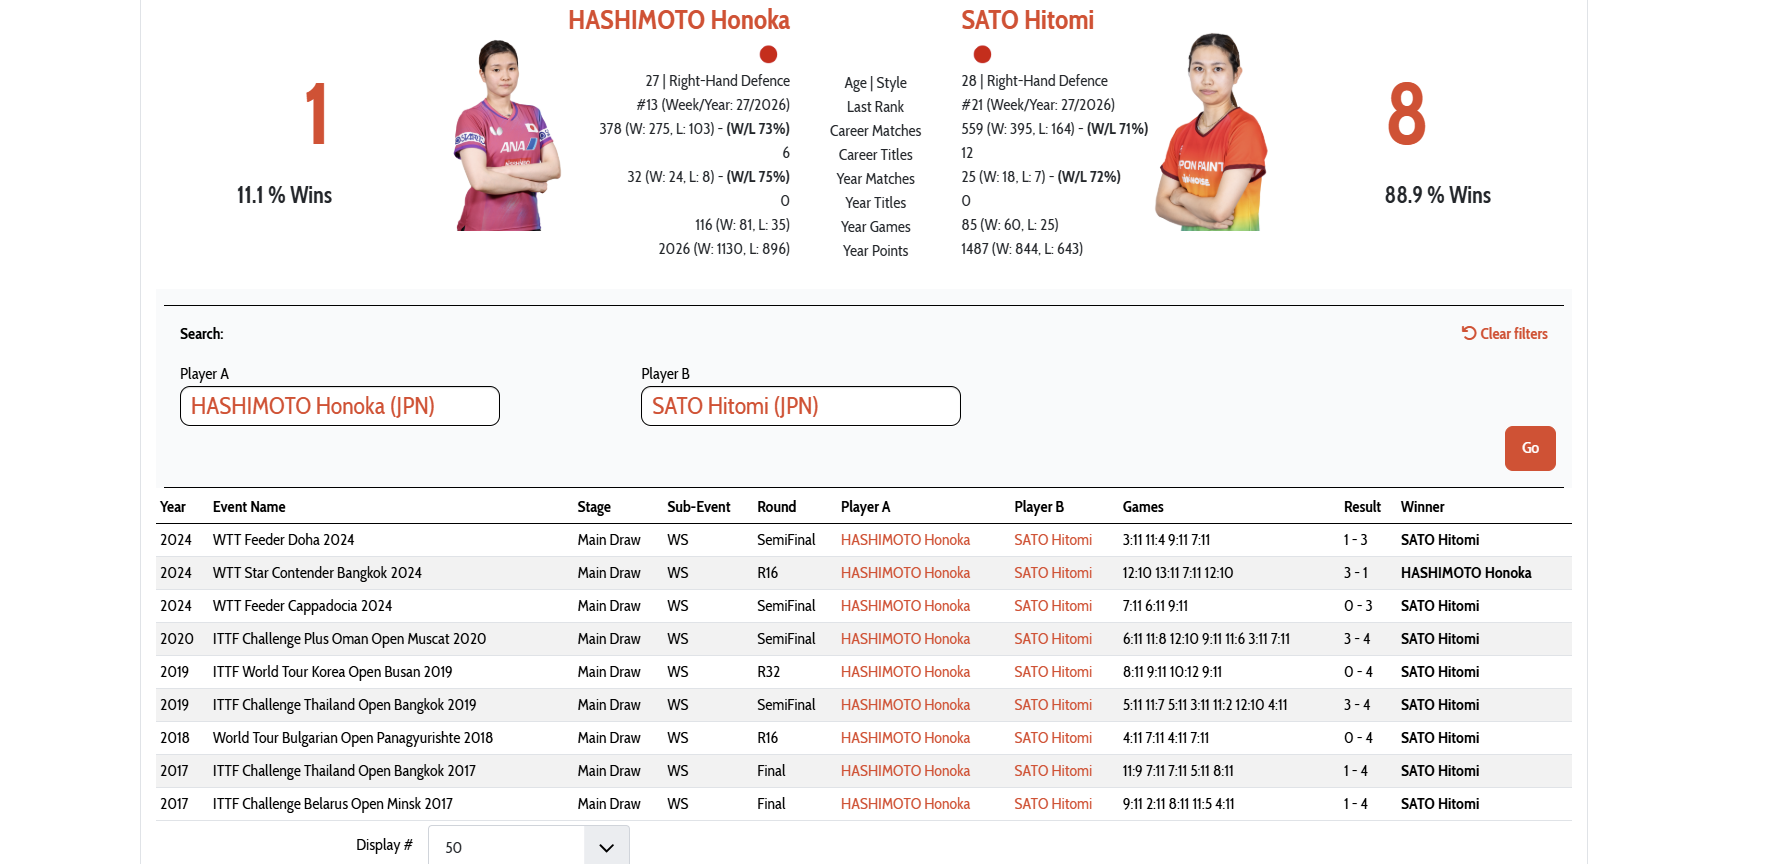Click the Clear filters link
This screenshot has height=864, width=1782.
[x=1504, y=334]
